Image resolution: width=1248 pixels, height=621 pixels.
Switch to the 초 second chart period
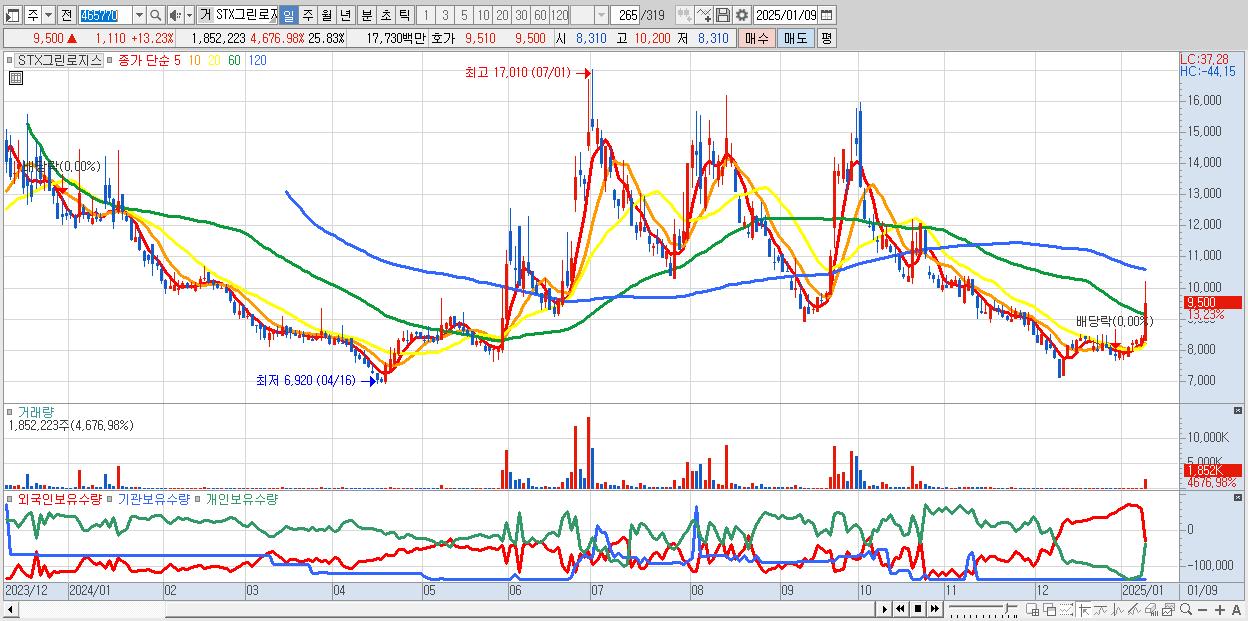pyautogui.click(x=385, y=15)
